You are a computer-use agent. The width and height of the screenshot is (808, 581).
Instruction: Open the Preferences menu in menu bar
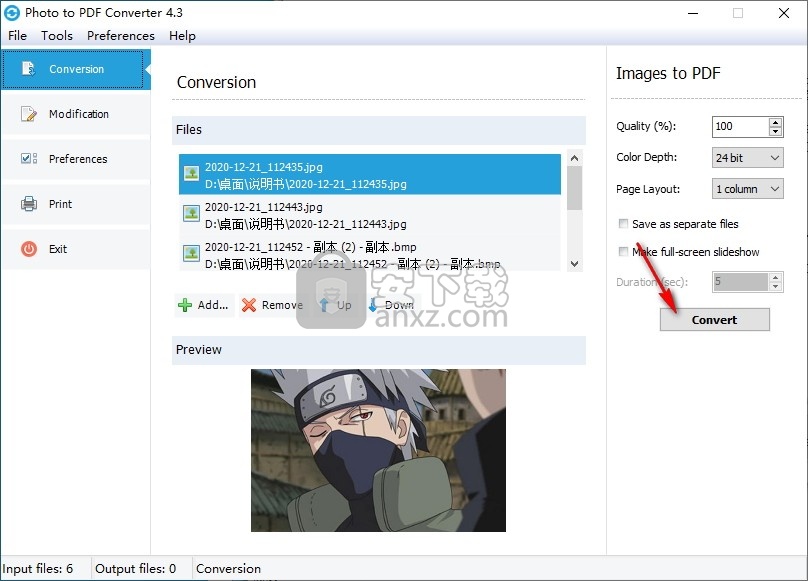pos(121,36)
